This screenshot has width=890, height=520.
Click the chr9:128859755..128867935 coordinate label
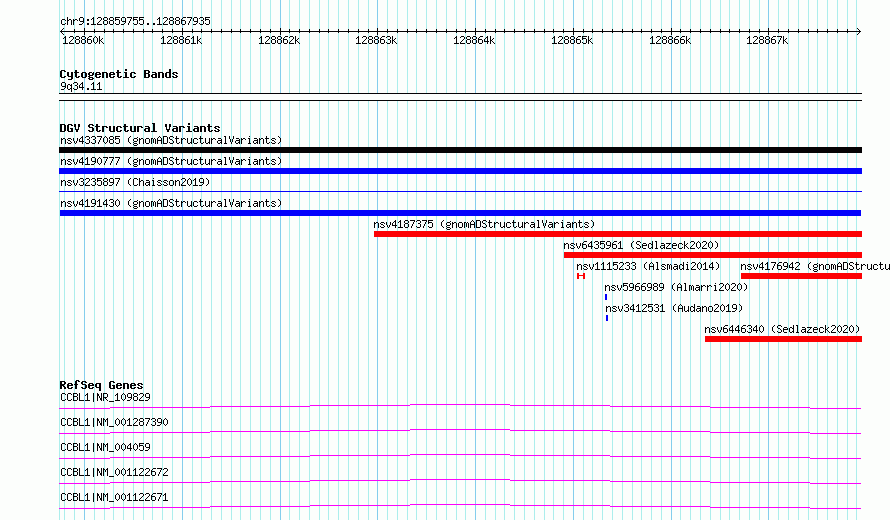[x=135, y=21]
